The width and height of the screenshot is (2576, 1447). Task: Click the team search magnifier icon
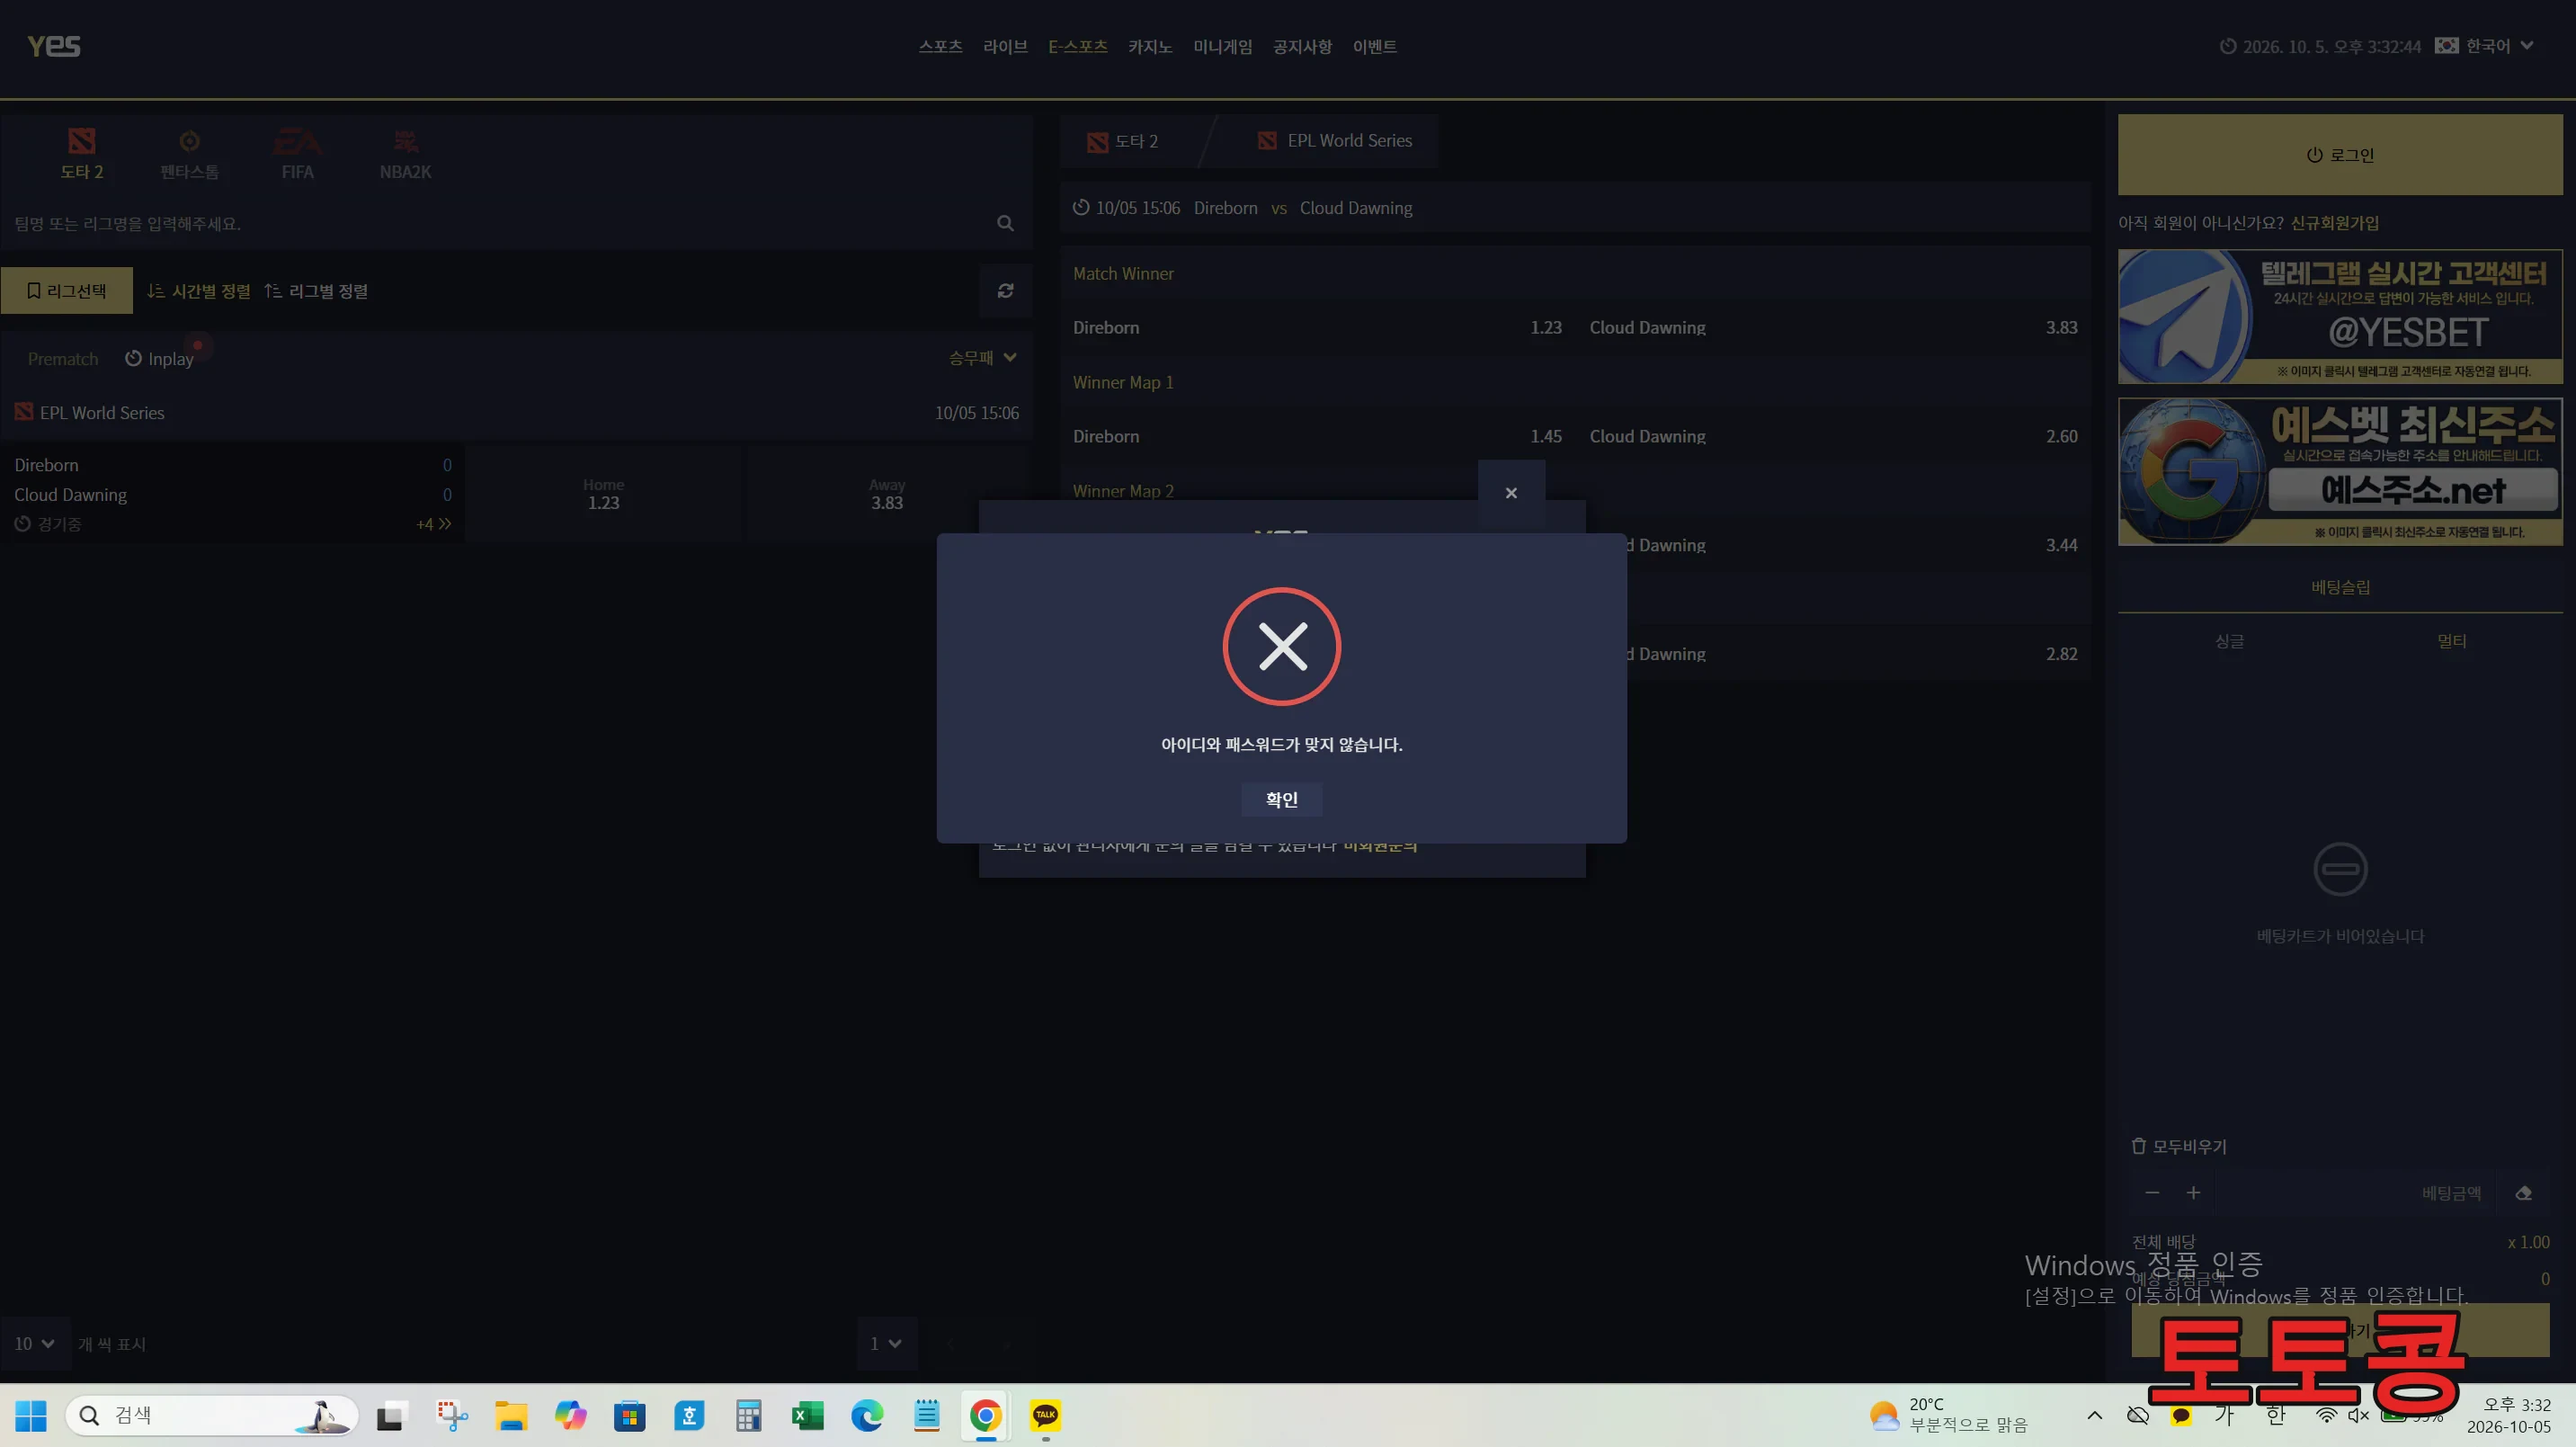[x=1005, y=223]
